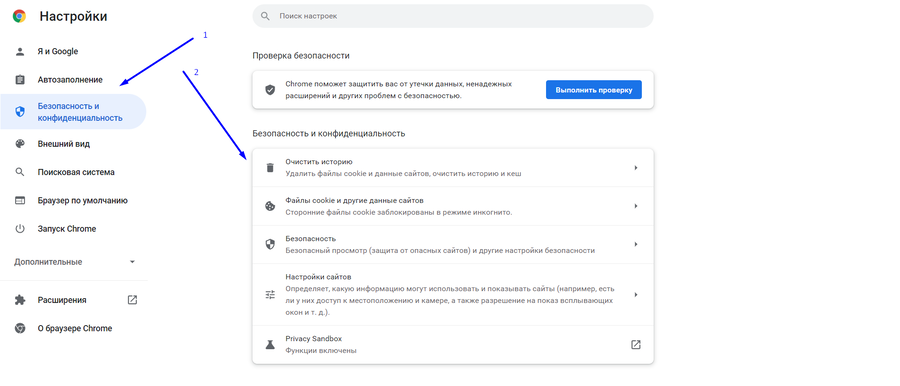
Task: Open Privacy Sandbox external link icon
Action: [635, 345]
